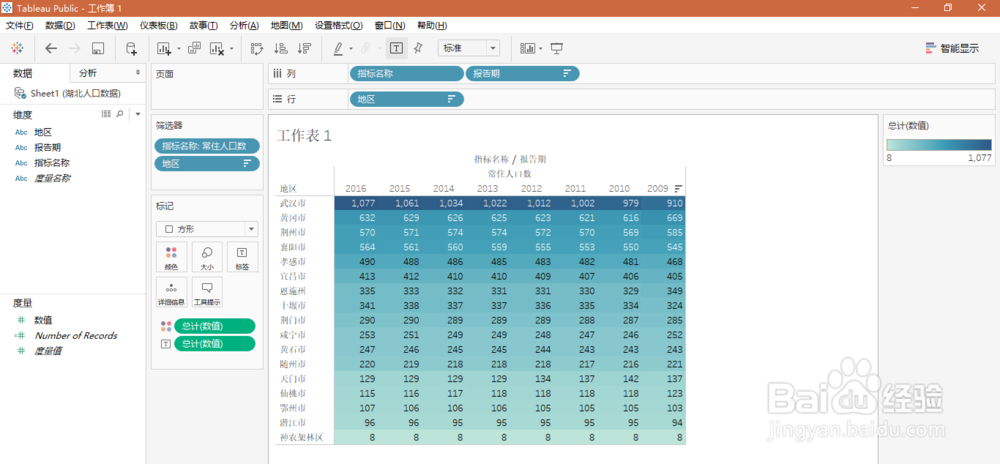Click the fix axes pin icon
This screenshot has height=464, width=1000.
coord(418,48)
